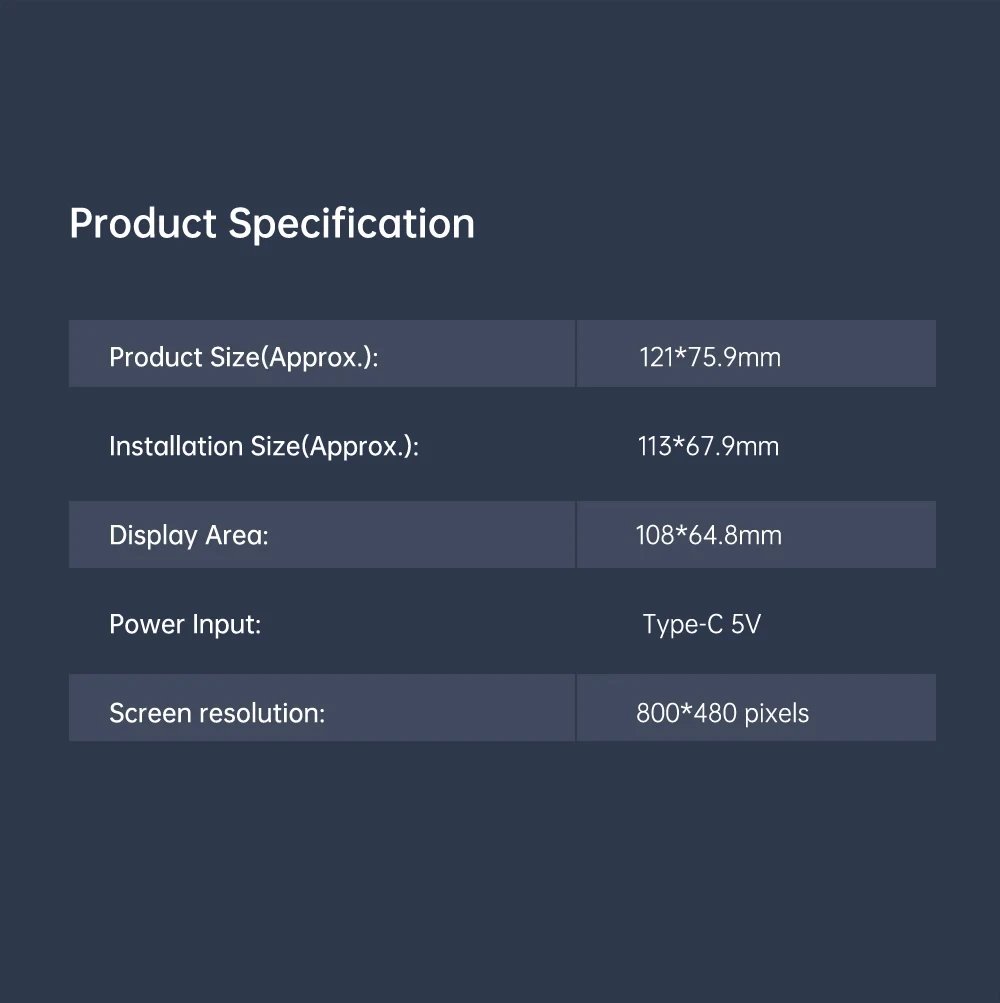The image size is (1000, 1003).
Task: Select the Product Size(Approx.) label
Action: point(244,357)
